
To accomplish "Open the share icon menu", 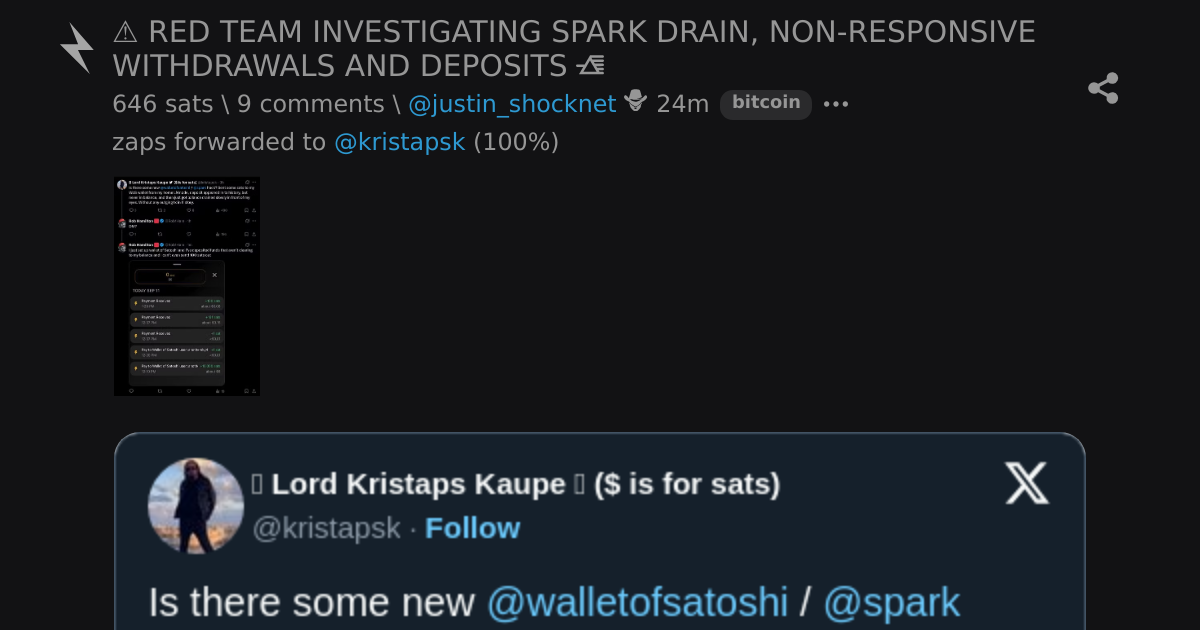I will [1103, 88].
